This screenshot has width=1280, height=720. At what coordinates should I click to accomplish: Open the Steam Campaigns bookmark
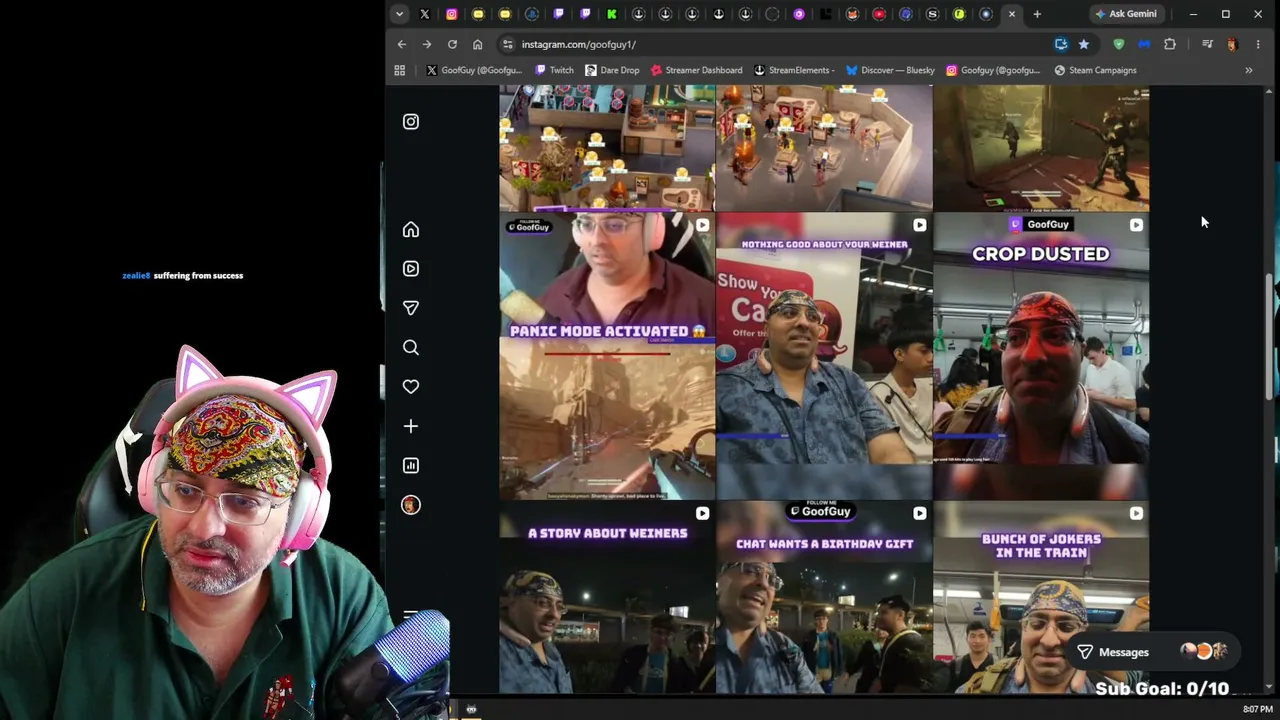pos(1095,70)
